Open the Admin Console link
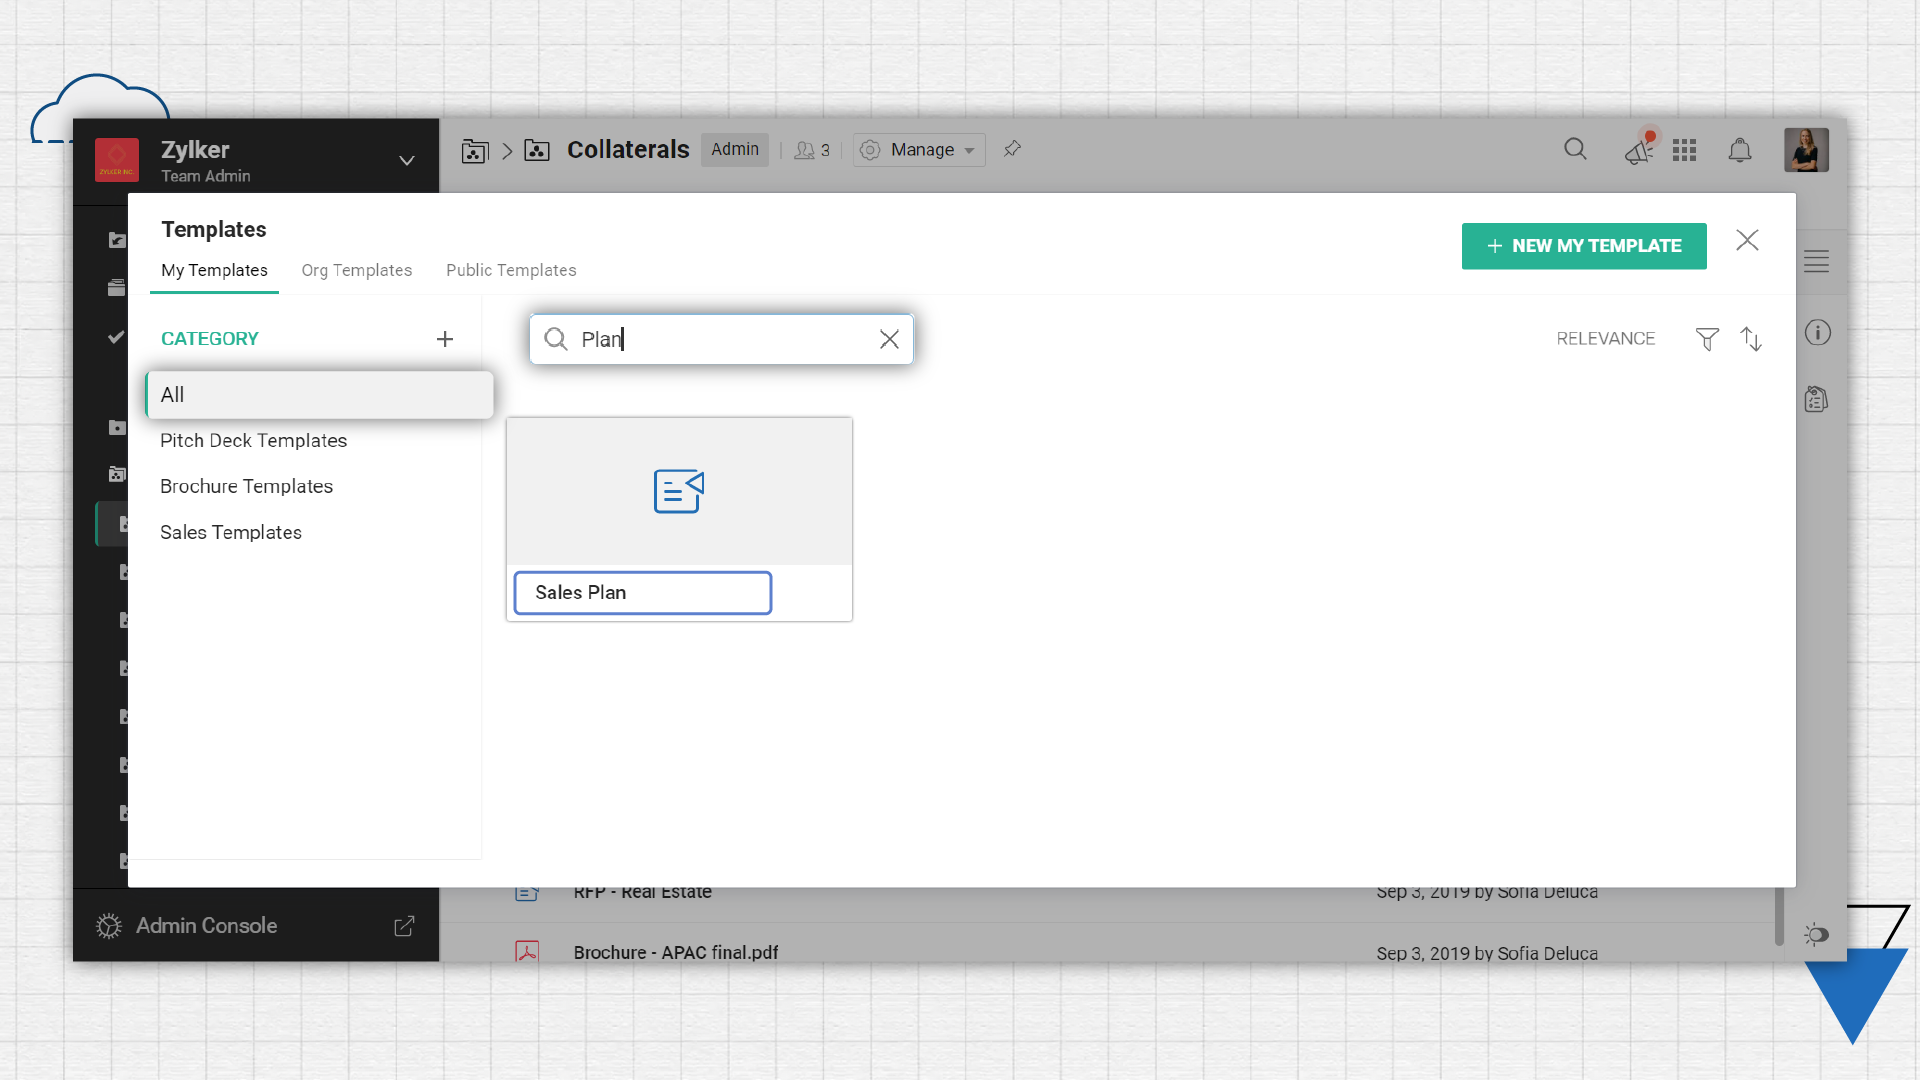Screen dimensions: 1920x1080 (x=206, y=925)
